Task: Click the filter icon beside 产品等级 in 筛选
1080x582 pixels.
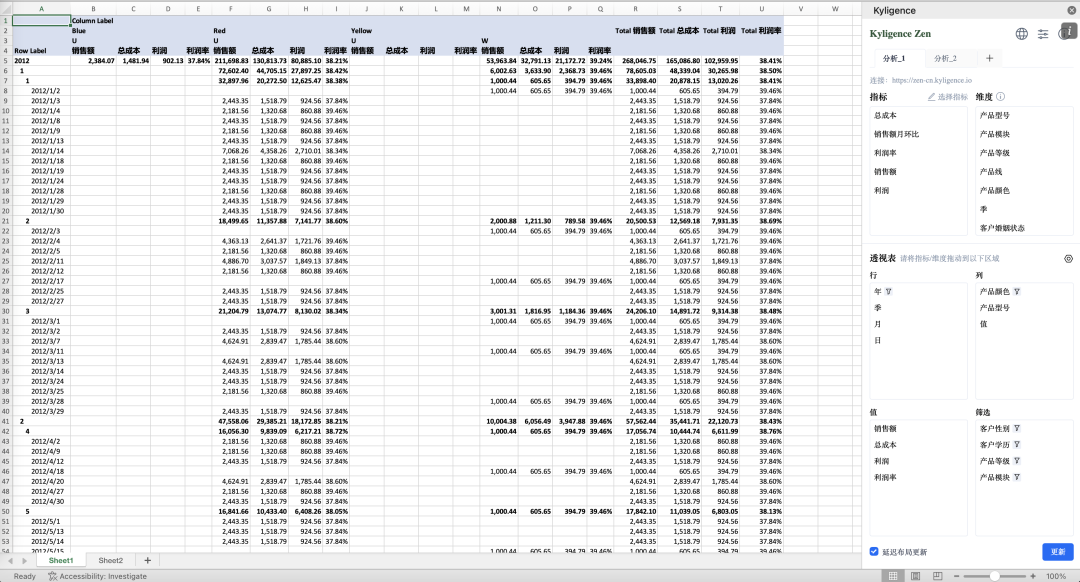Action: coord(1017,461)
